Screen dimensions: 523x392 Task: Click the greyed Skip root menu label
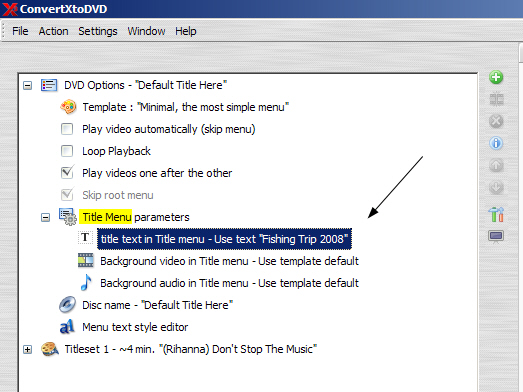118,195
